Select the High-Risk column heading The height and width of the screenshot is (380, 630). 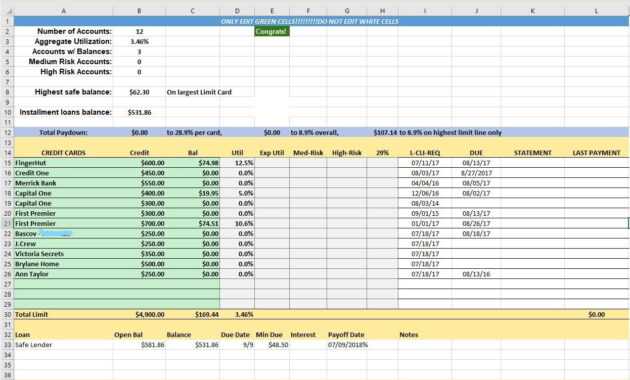[347, 153]
